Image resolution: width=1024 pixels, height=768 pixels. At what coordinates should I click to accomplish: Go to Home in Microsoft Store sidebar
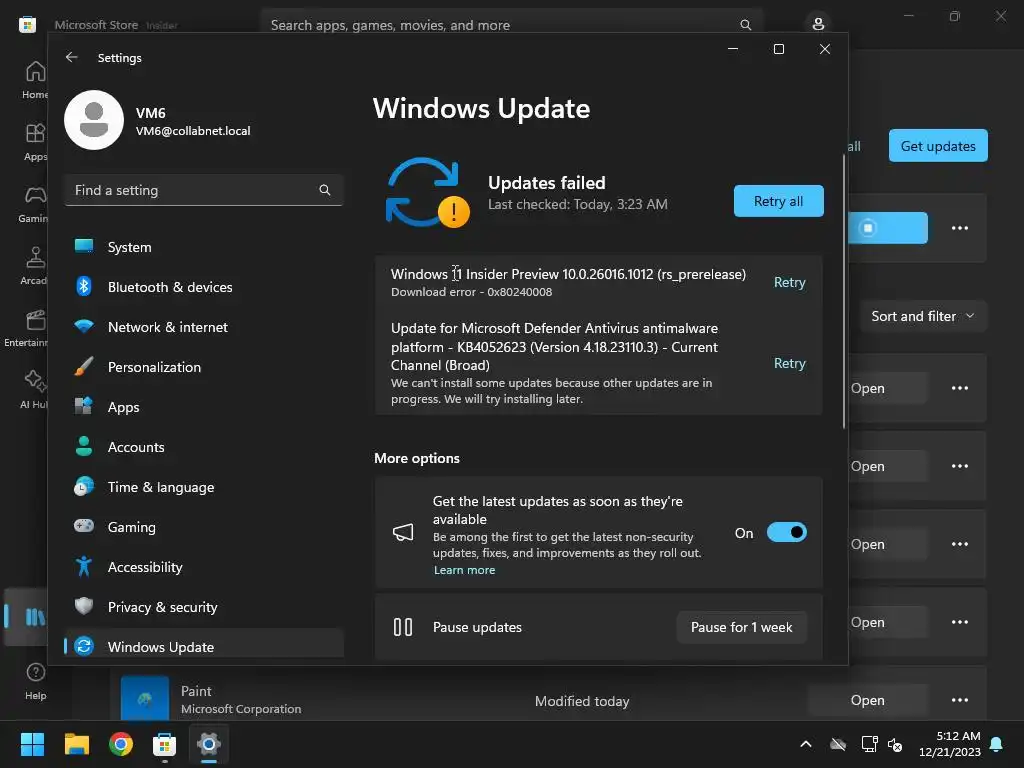point(33,80)
